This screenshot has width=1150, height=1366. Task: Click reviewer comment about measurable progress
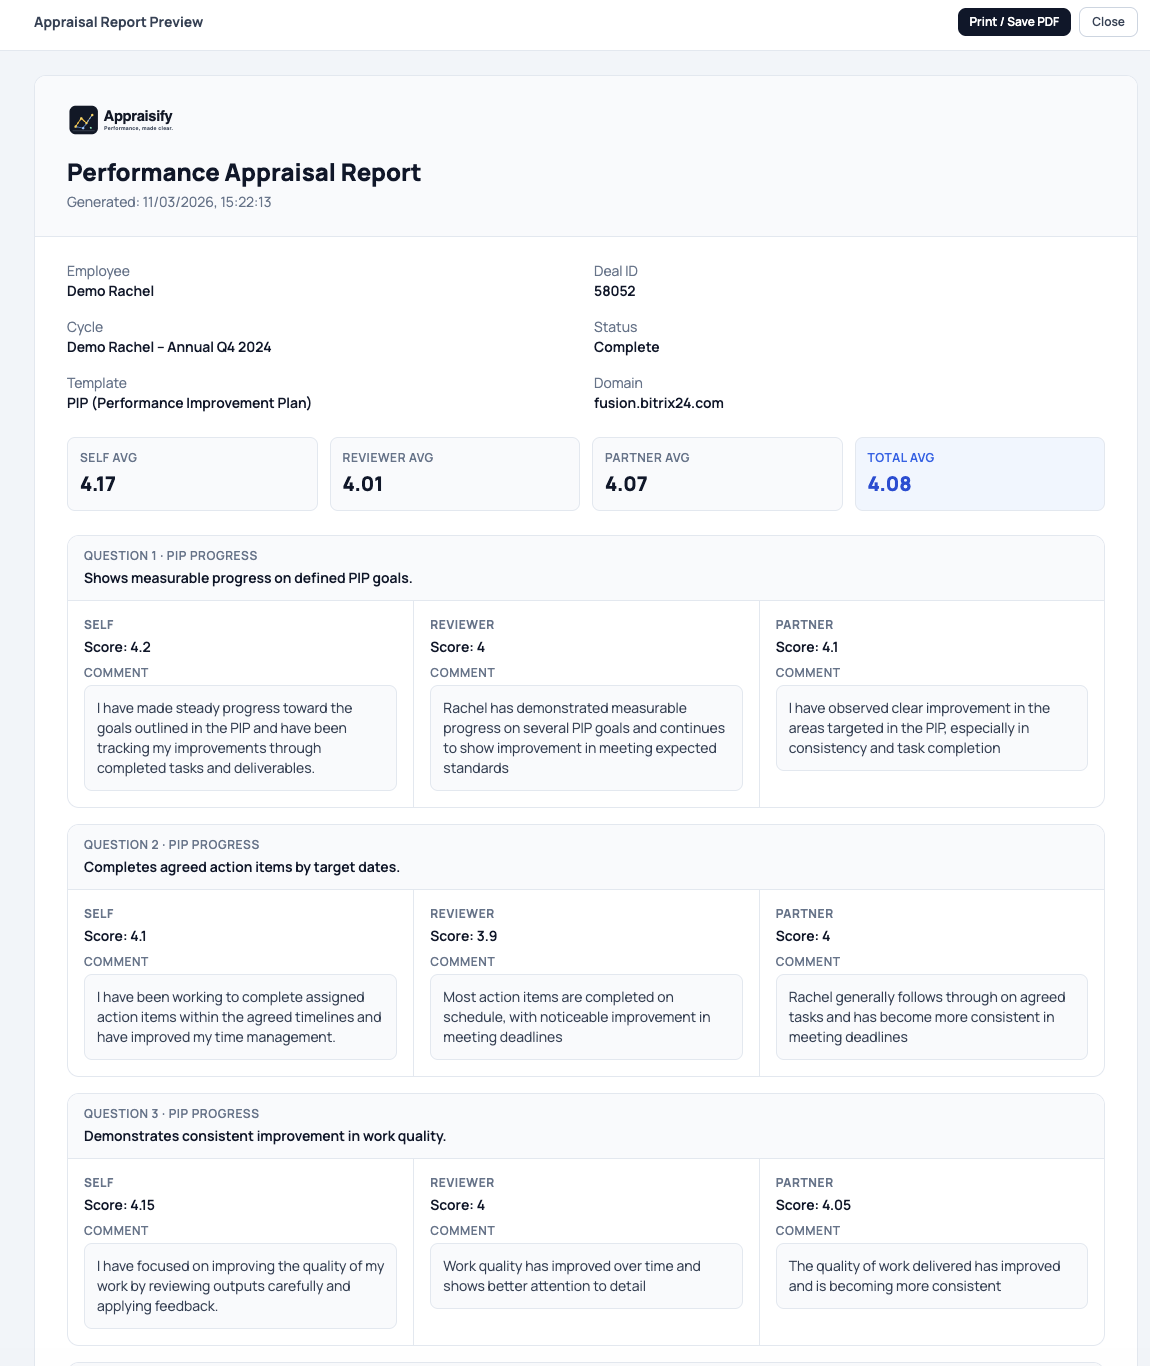click(x=586, y=738)
